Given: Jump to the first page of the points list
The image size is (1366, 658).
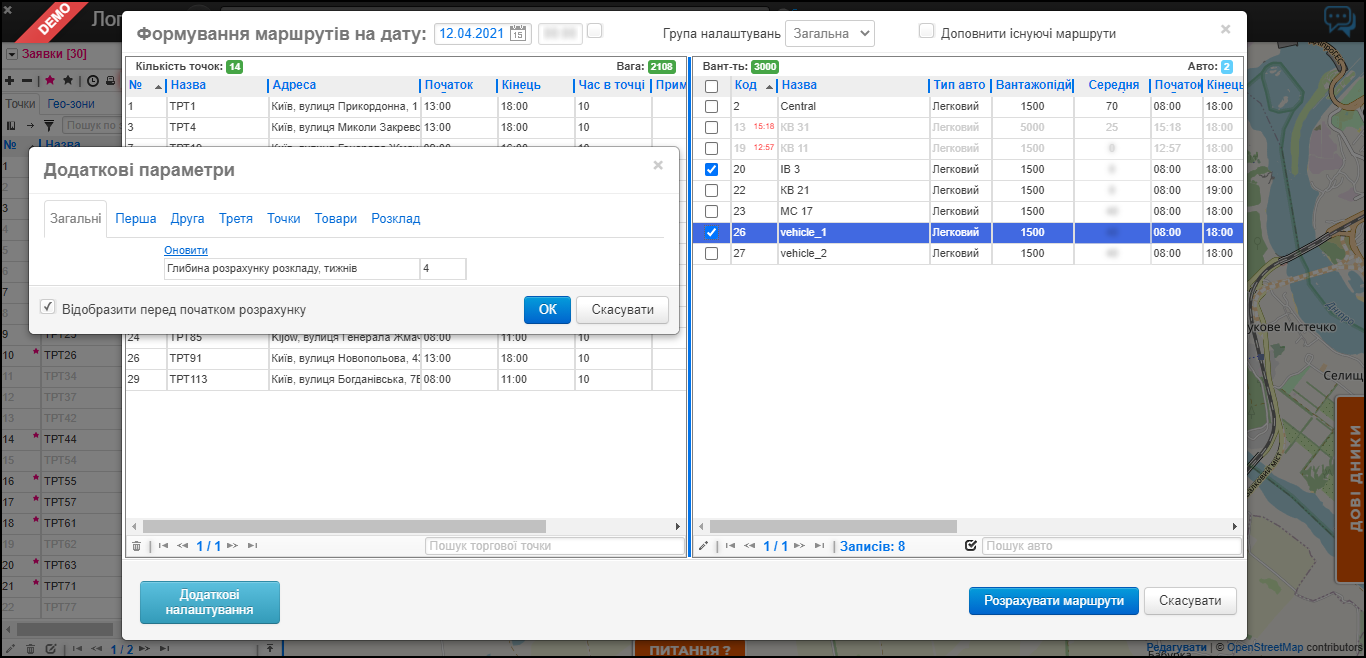Looking at the screenshot, I should [x=163, y=546].
